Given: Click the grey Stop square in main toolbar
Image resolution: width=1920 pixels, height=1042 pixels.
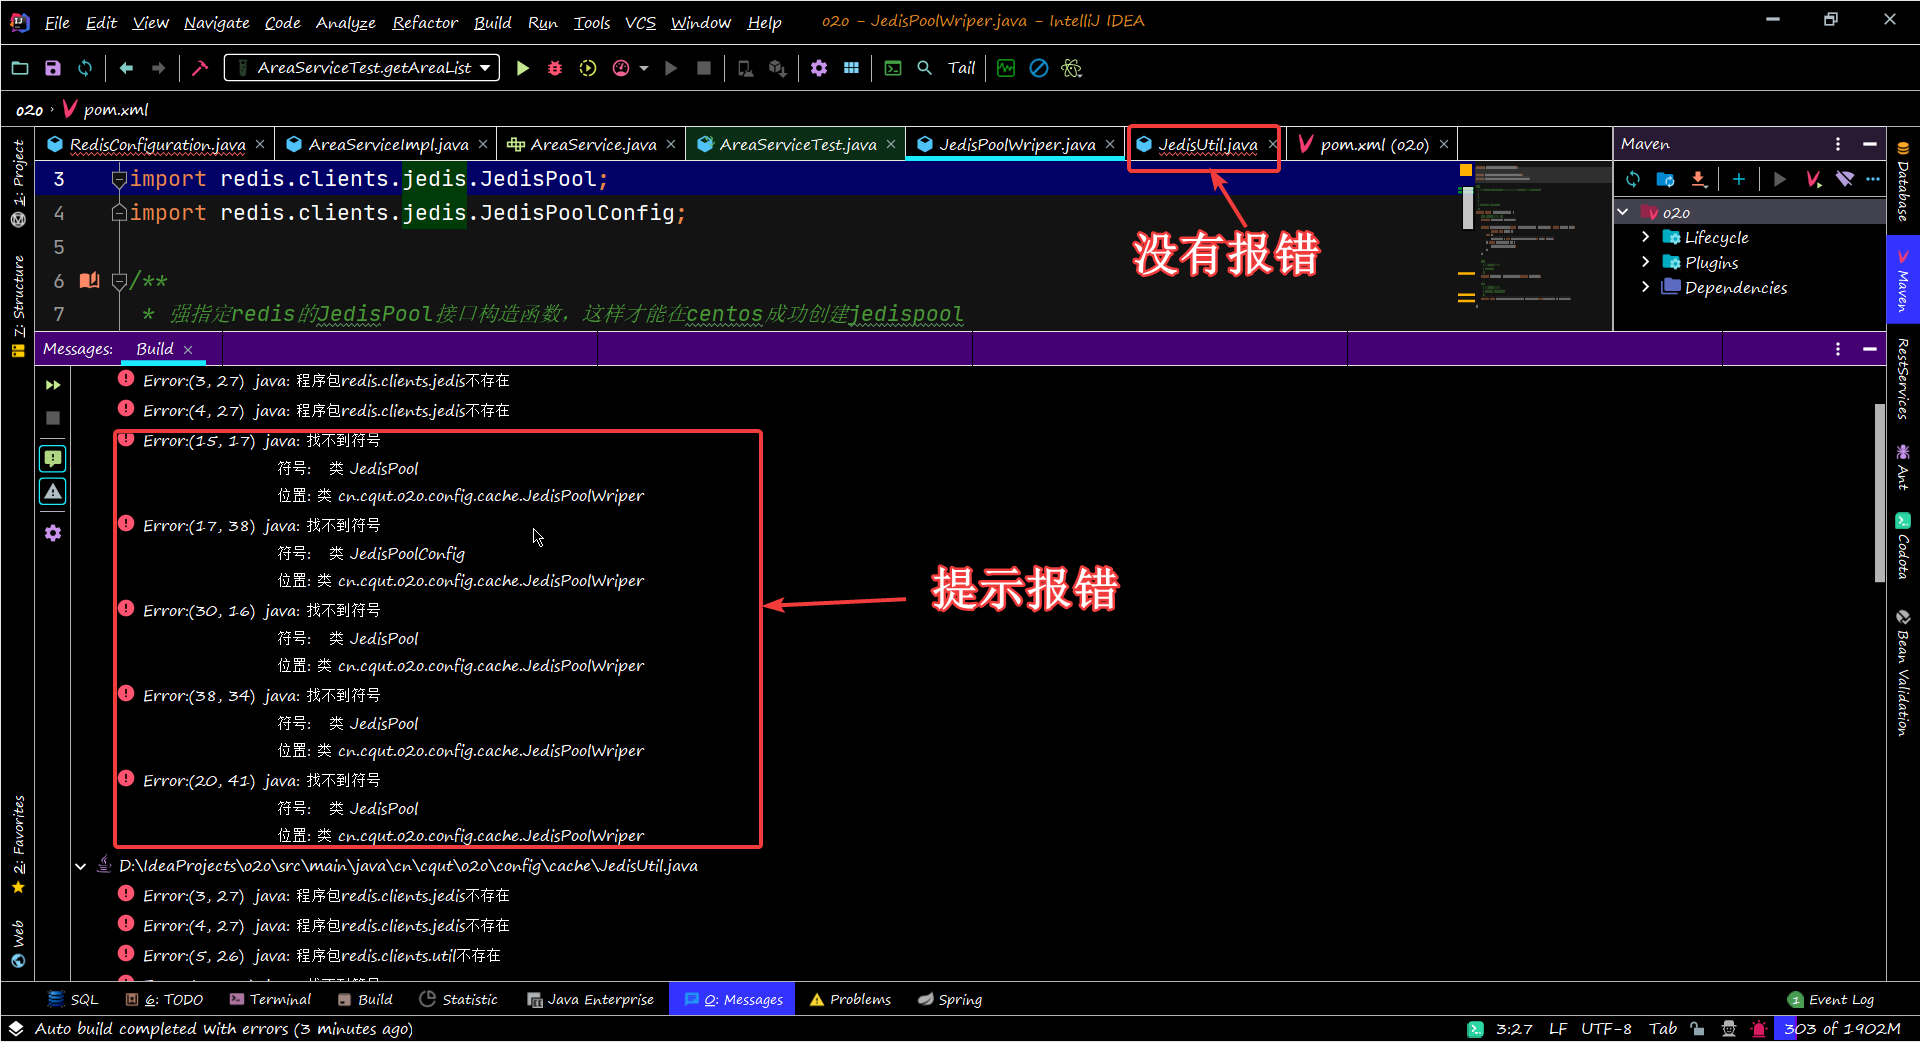Looking at the screenshot, I should pos(704,68).
